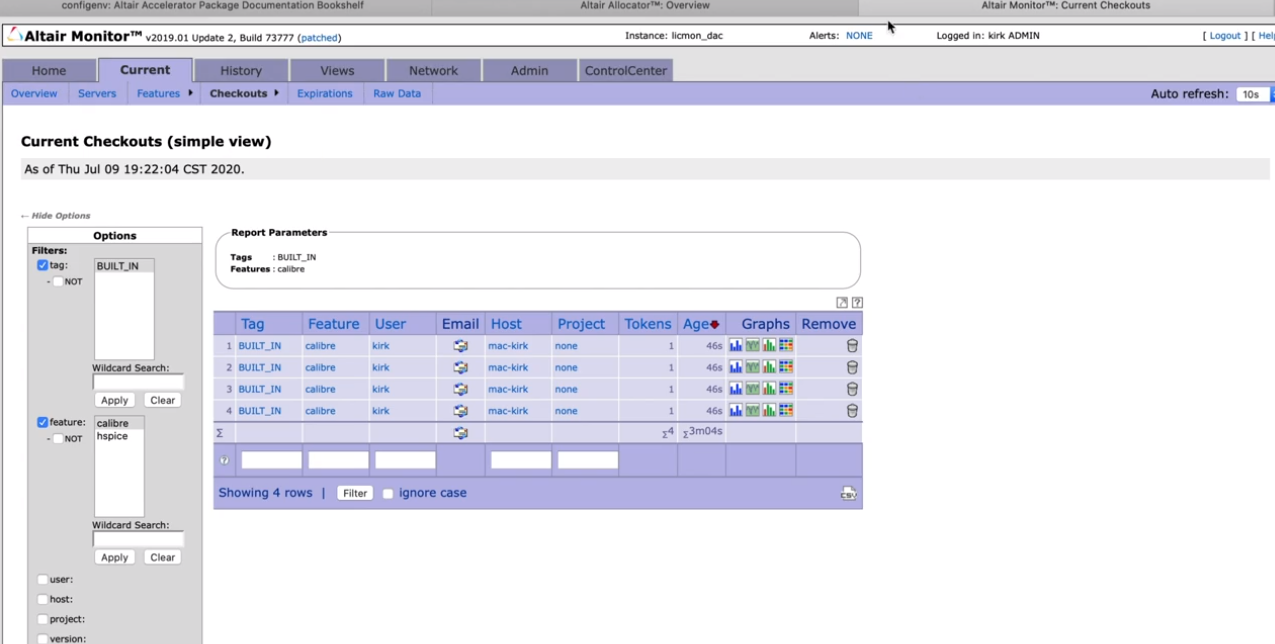This screenshot has height=644, width=1275.
Task: Switch to the History tab
Action: (x=241, y=71)
